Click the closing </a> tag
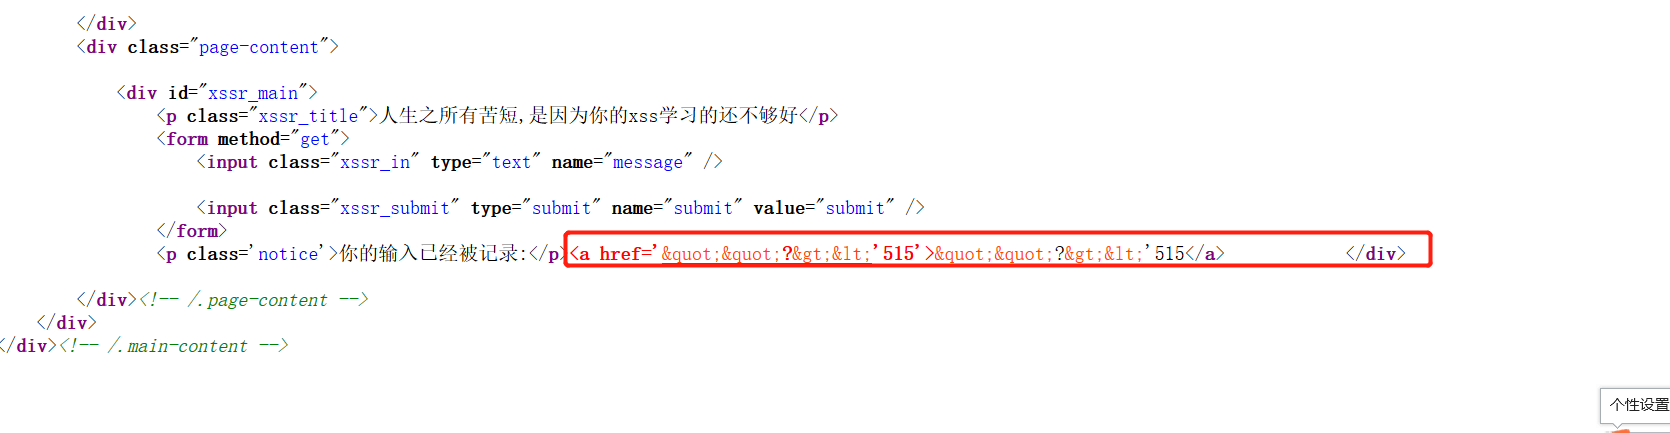 pos(1205,254)
